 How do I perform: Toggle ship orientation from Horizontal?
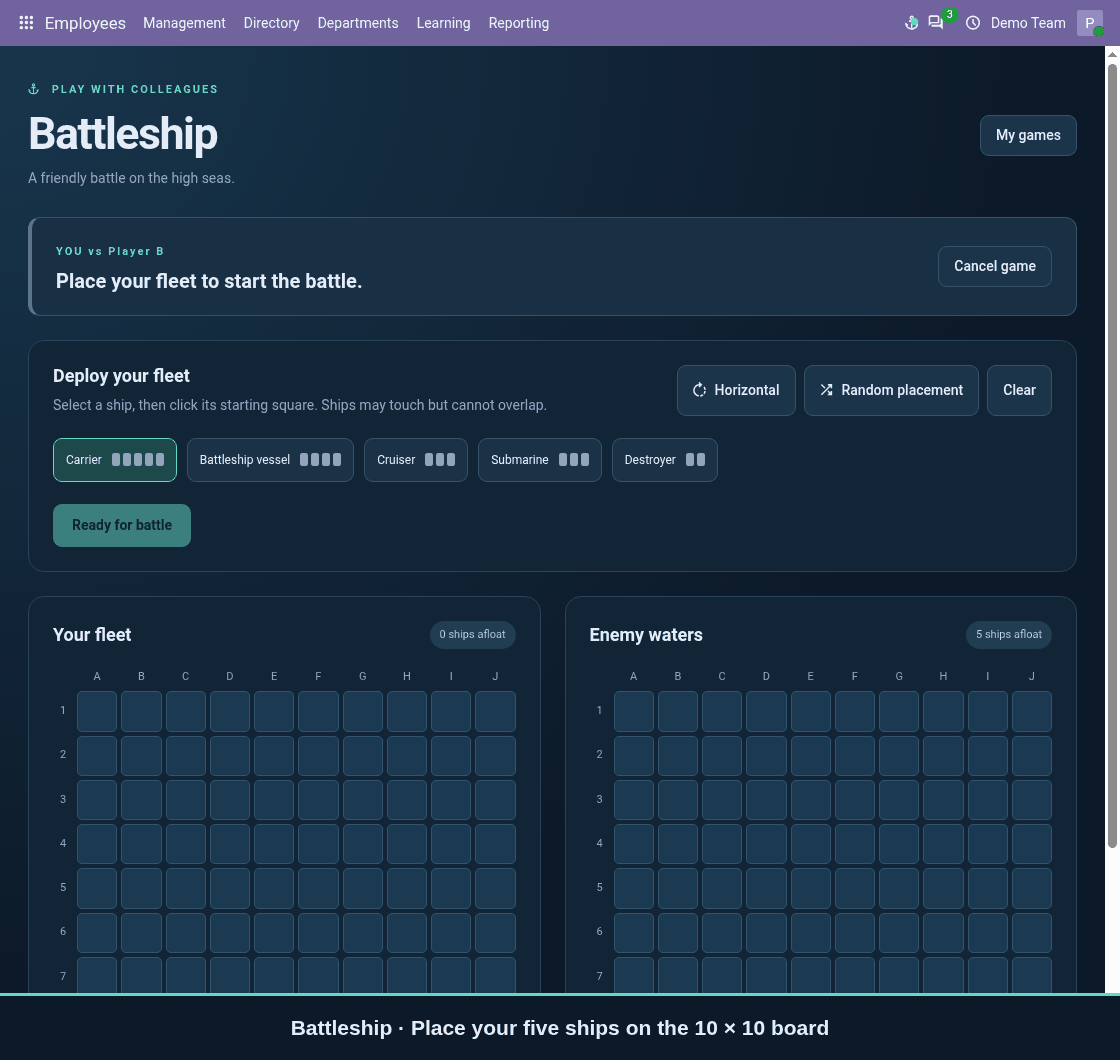point(736,390)
